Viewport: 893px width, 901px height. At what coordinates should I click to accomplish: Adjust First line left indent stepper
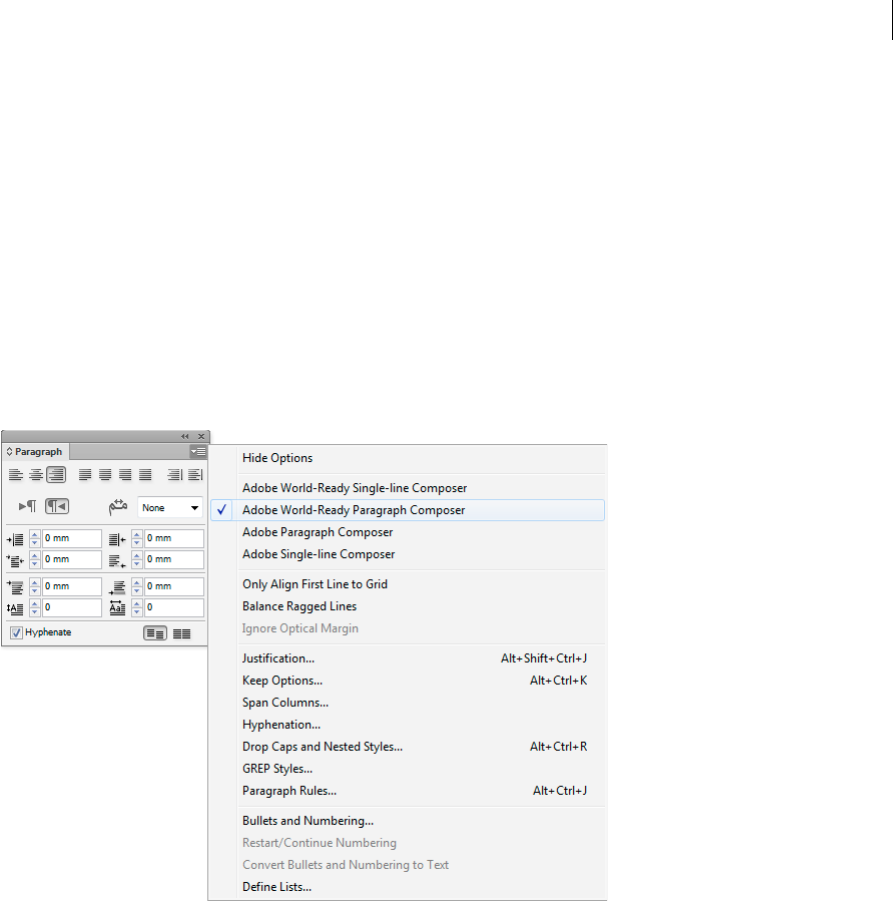coord(34,559)
